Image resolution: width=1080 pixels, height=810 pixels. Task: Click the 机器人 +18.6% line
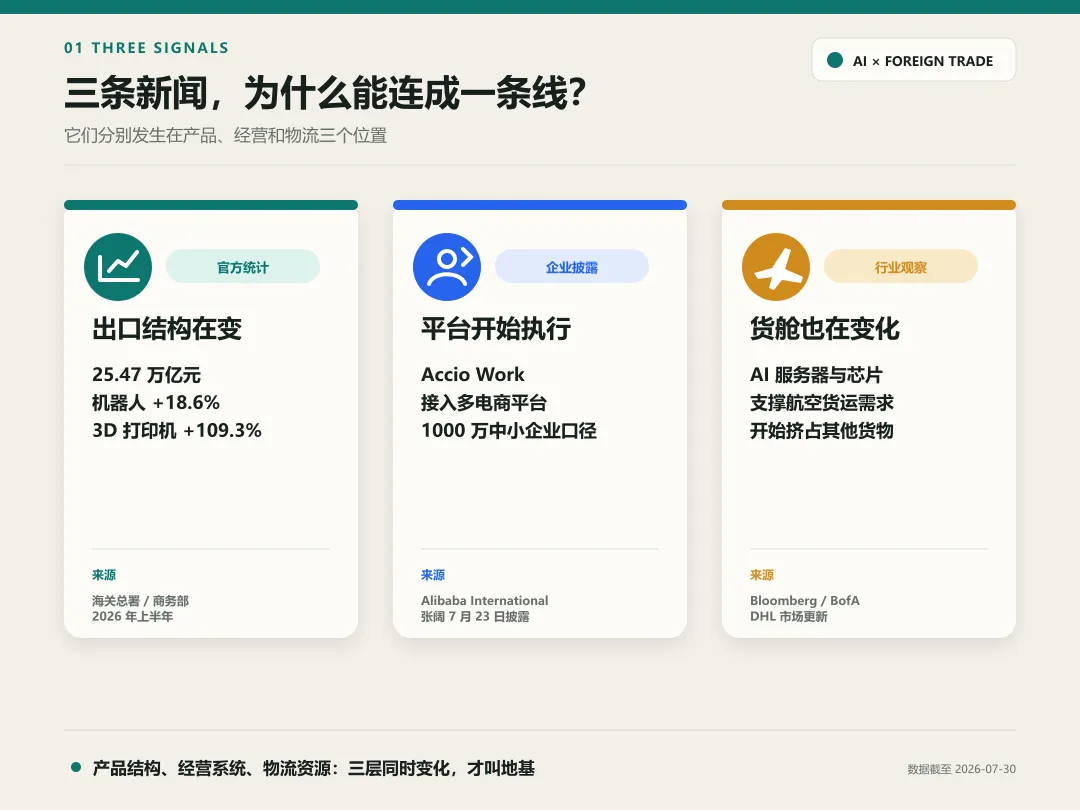click(156, 402)
